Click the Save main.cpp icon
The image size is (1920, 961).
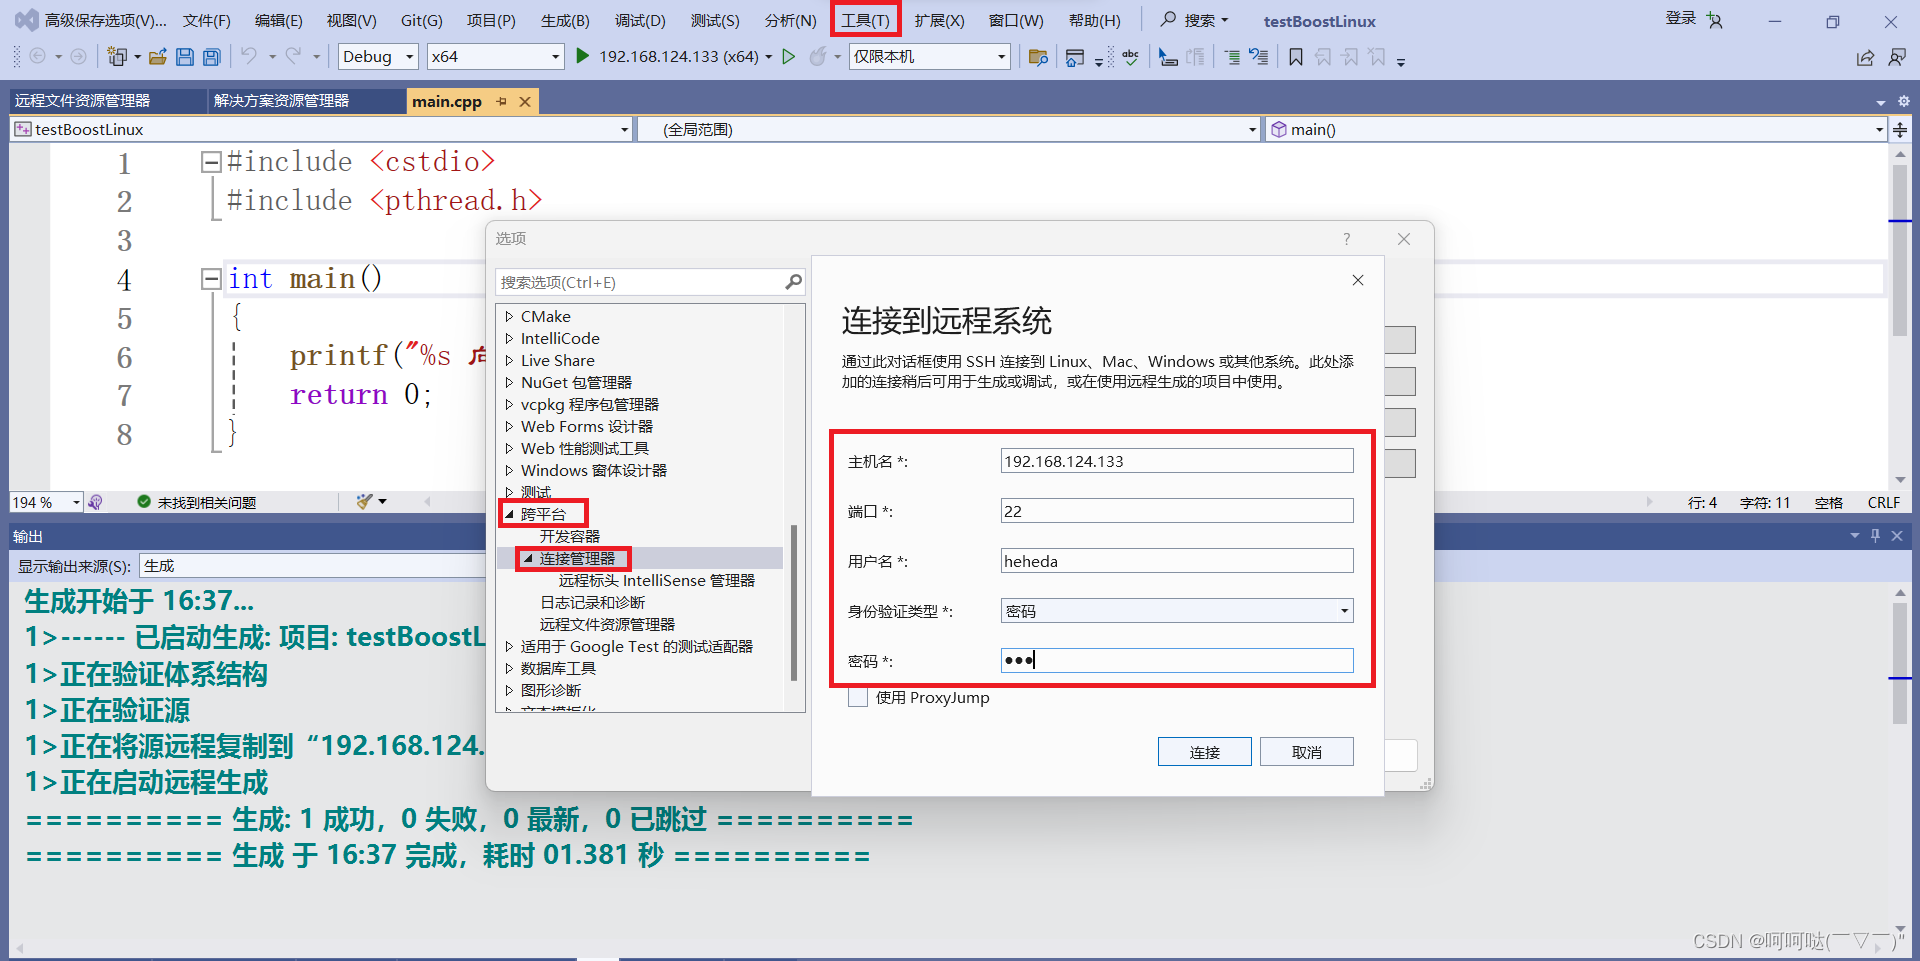click(x=185, y=57)
